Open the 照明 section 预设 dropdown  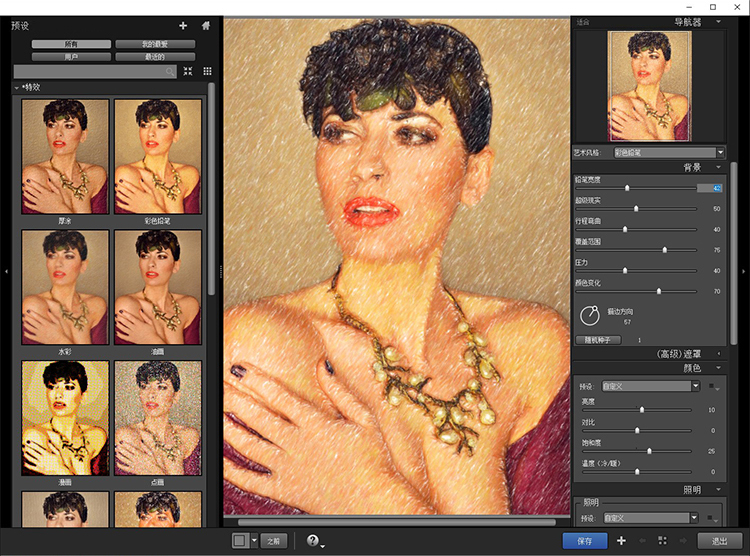coord(651,518)
